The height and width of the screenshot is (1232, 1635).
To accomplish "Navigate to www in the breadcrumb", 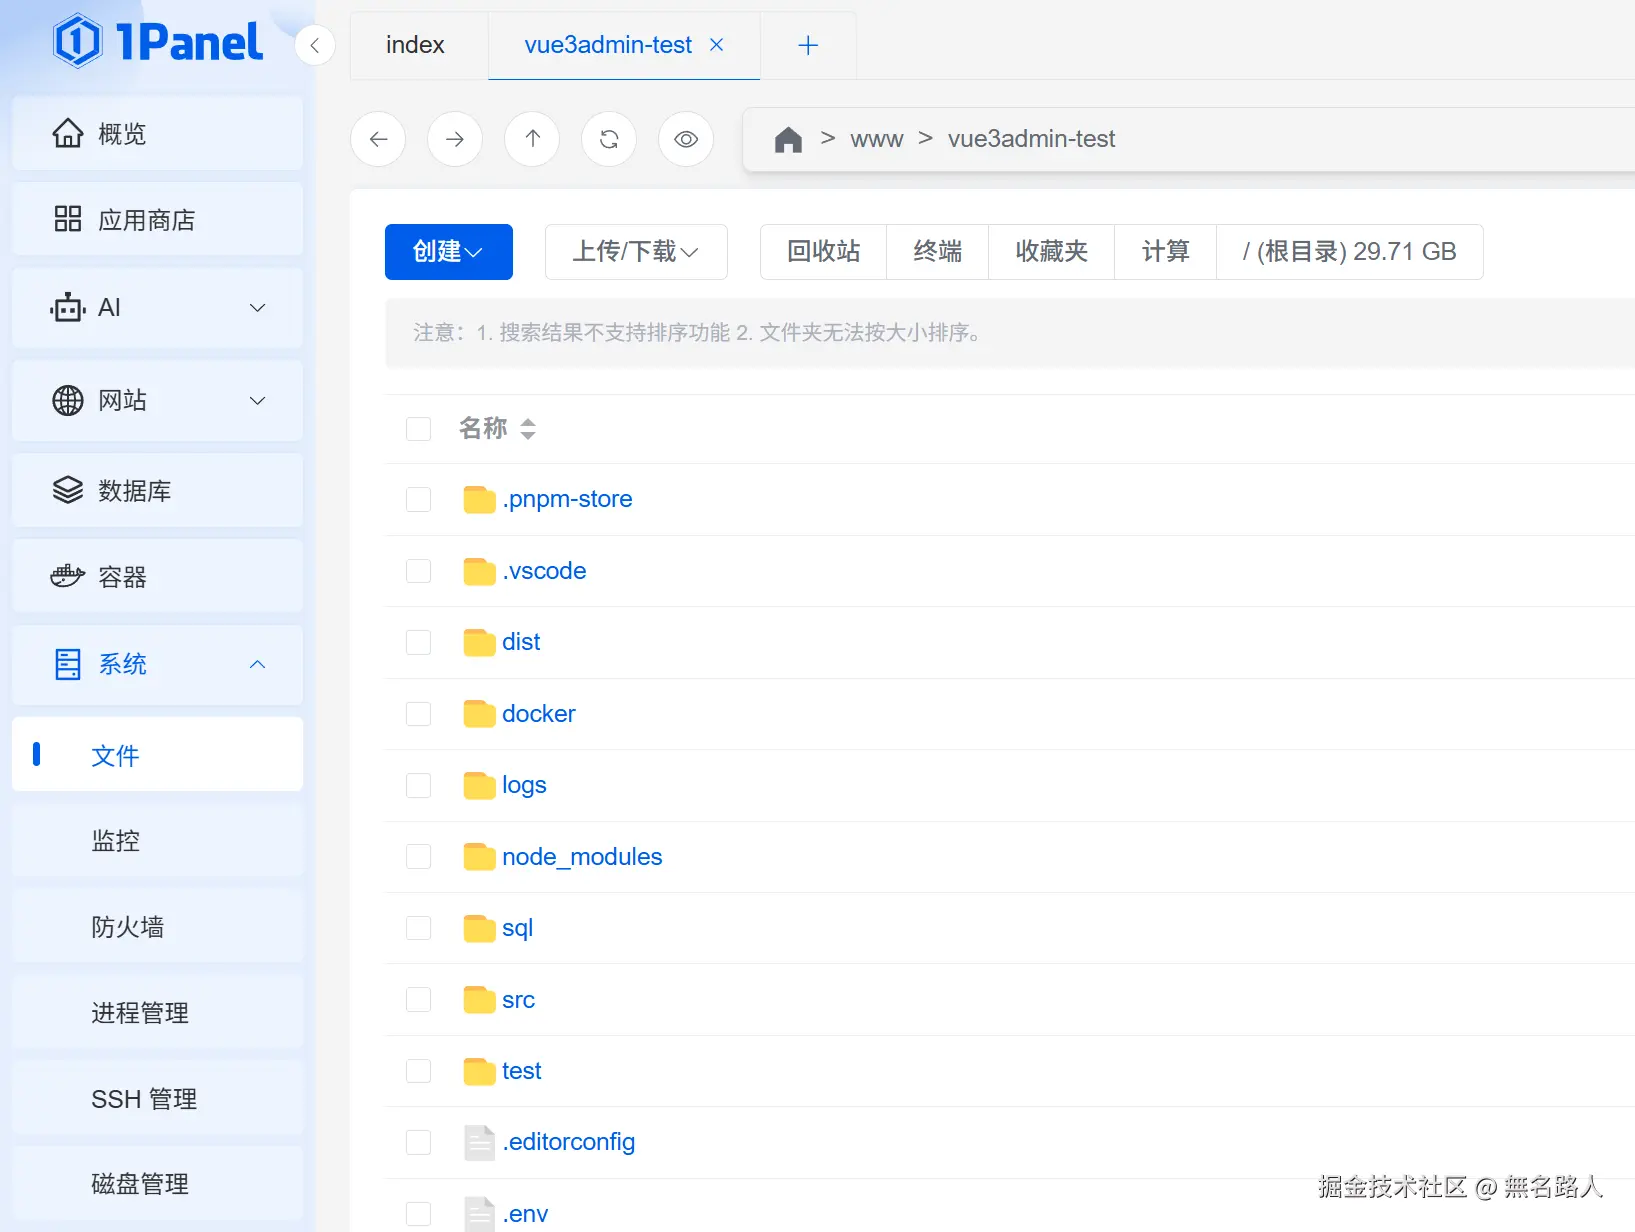I will click(x=877, y=139).
